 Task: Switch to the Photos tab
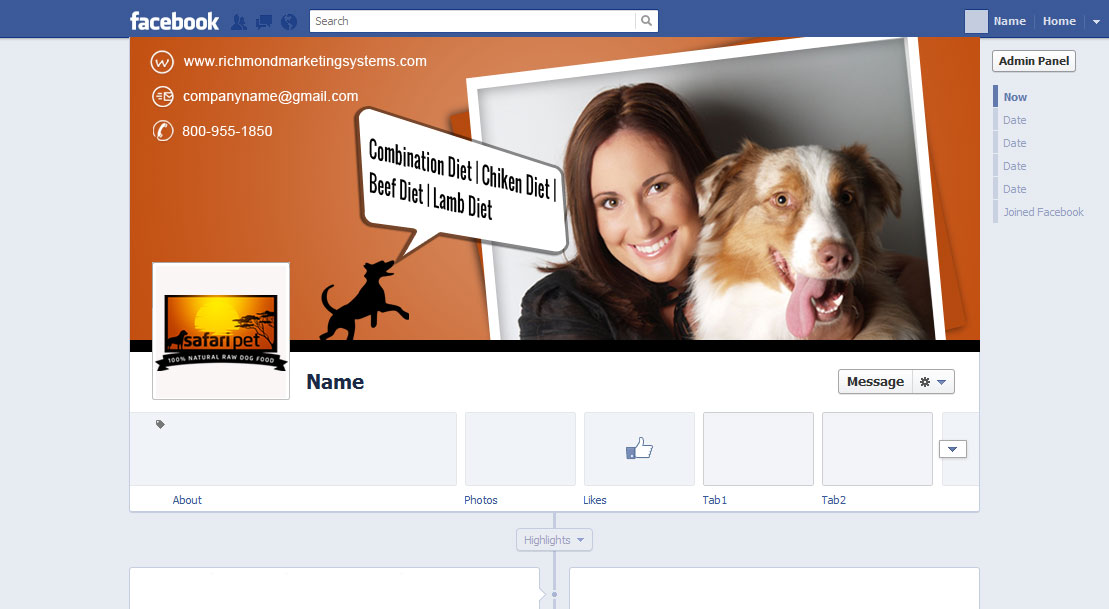pos(481,499)
